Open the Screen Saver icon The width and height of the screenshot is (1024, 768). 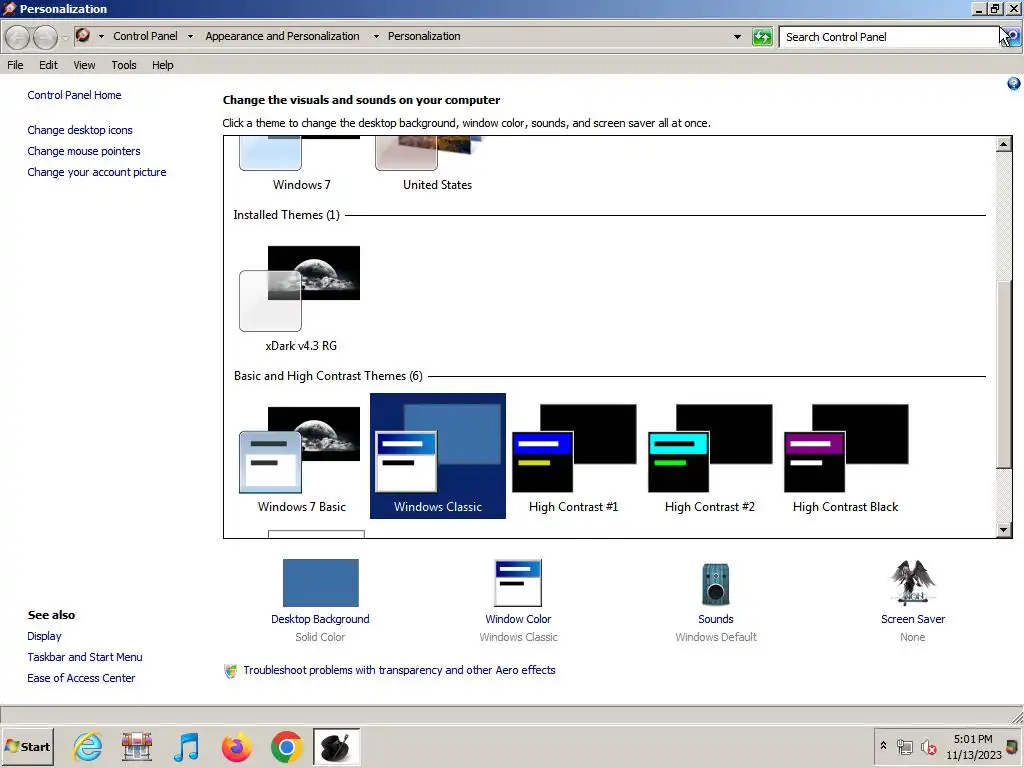pos(913,583)
